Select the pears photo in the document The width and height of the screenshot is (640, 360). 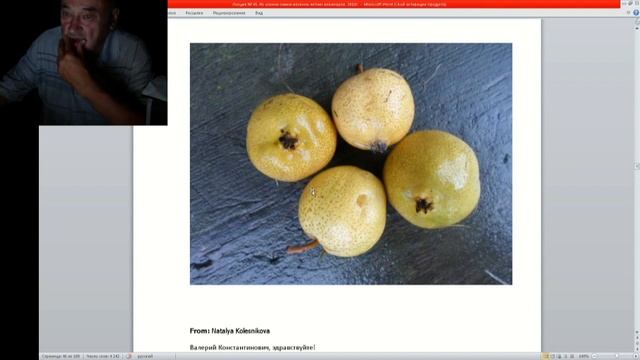coord(351,164)
